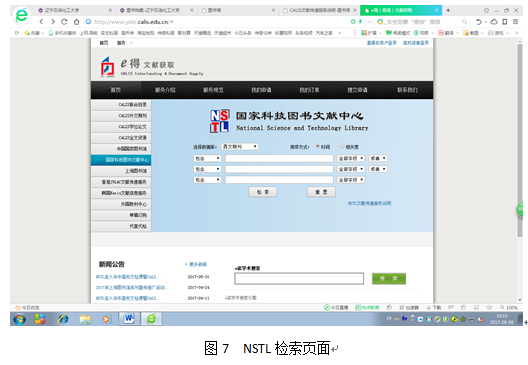528x365 pixels.
Task: Click the 下载 download icon in status bar
Action: tap(434, 307)
